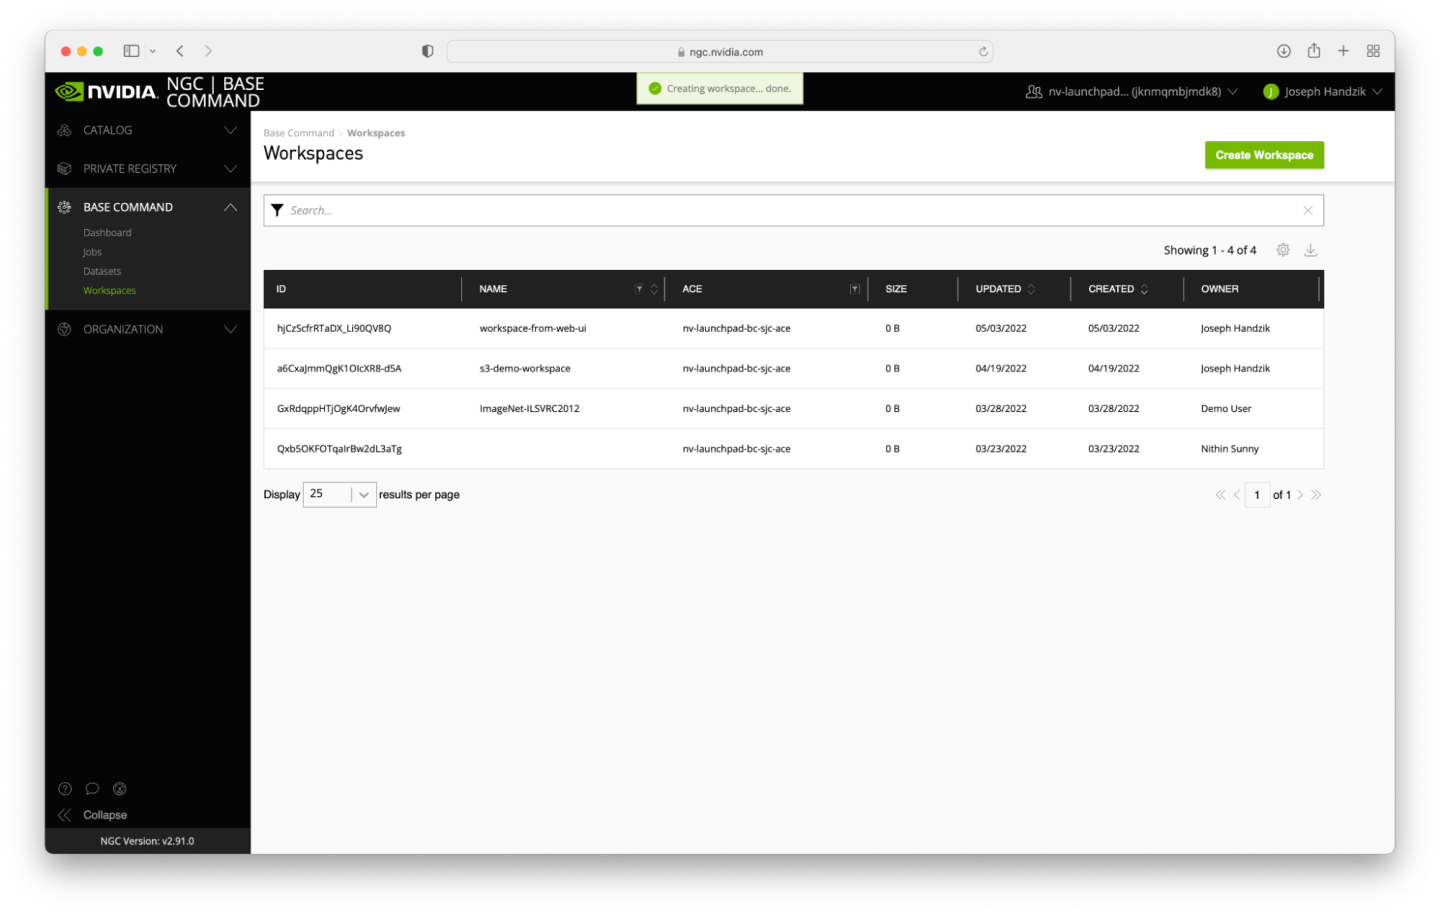Open Datasets in Base Command menu
The width and height of the screenshot is (1440, 913).
click(102, 271)
